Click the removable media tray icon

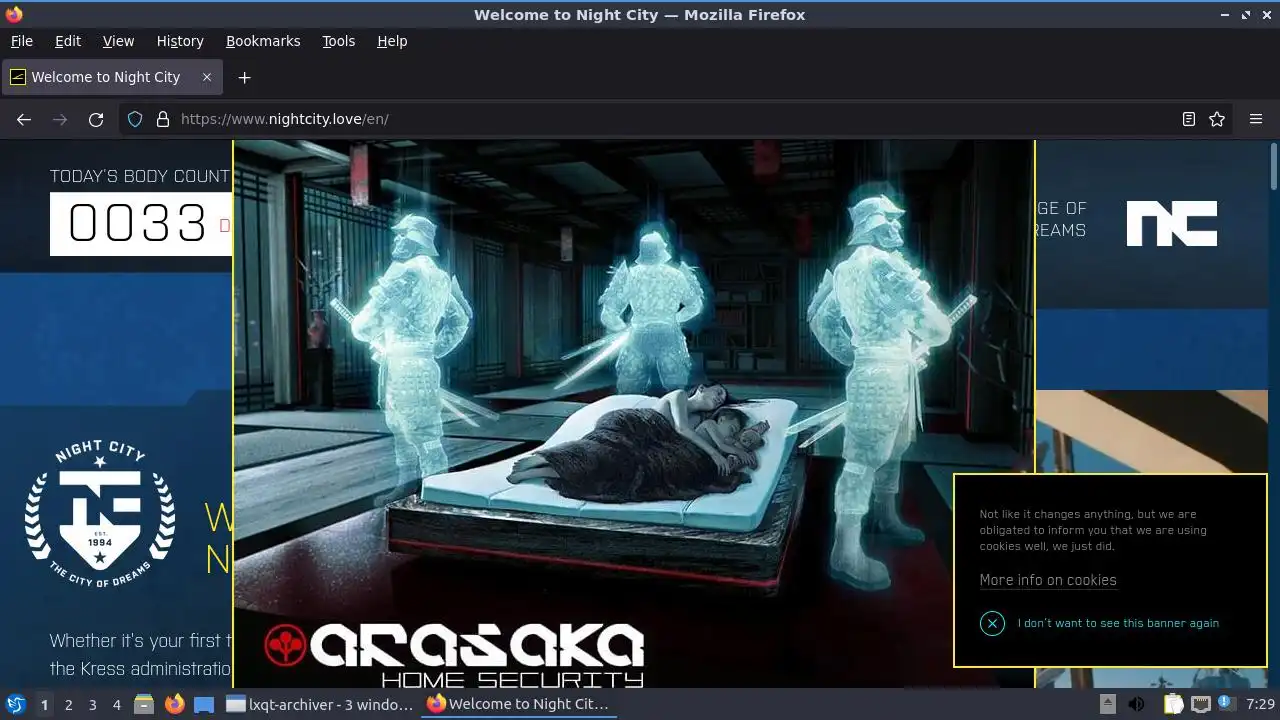tap(1108, 704)
